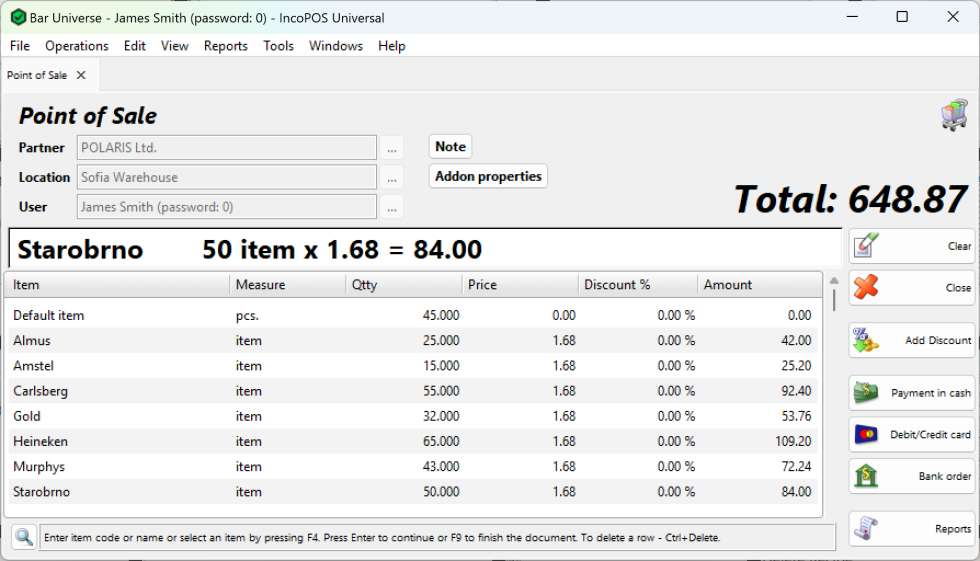Image resolution: width=980 pixels, height=561 pixels.
Task: Click the scrollbar up arrow
Action: [x=834, y=281]
